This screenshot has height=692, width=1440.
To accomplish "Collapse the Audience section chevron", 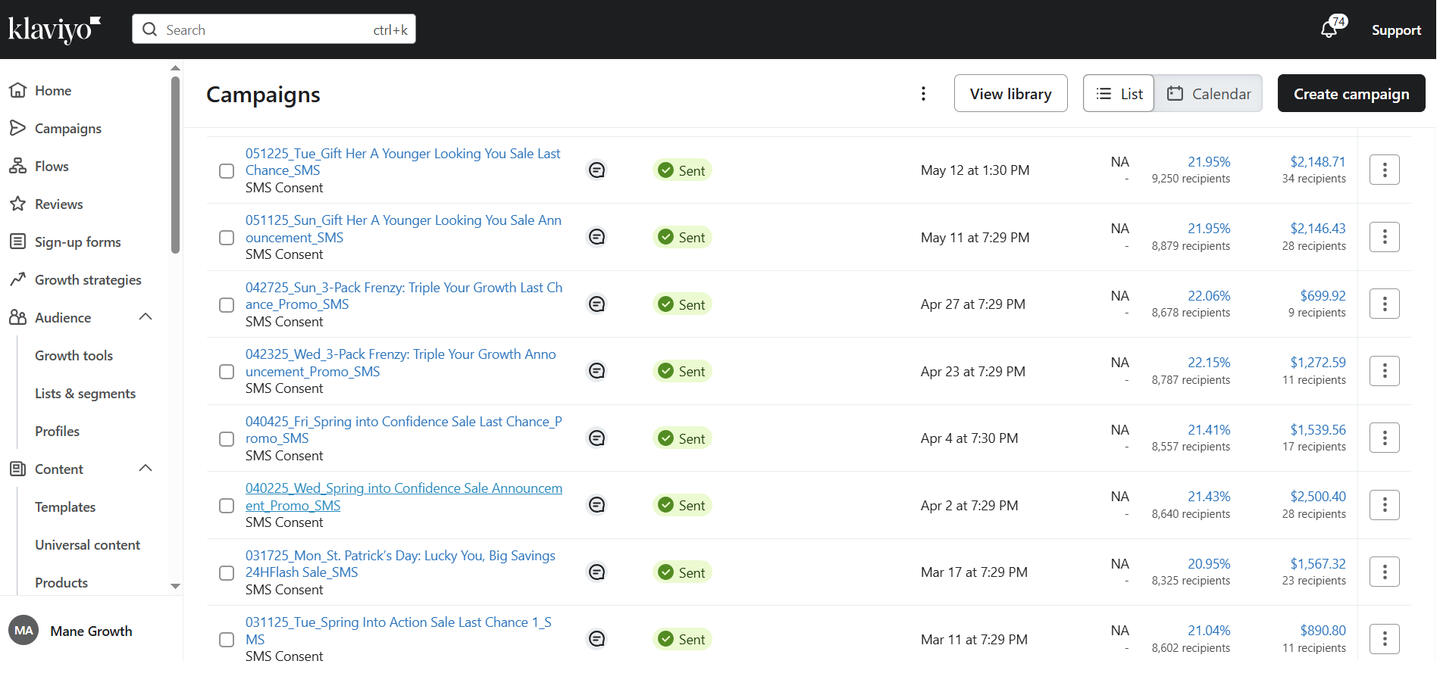I will coord(145,318).
